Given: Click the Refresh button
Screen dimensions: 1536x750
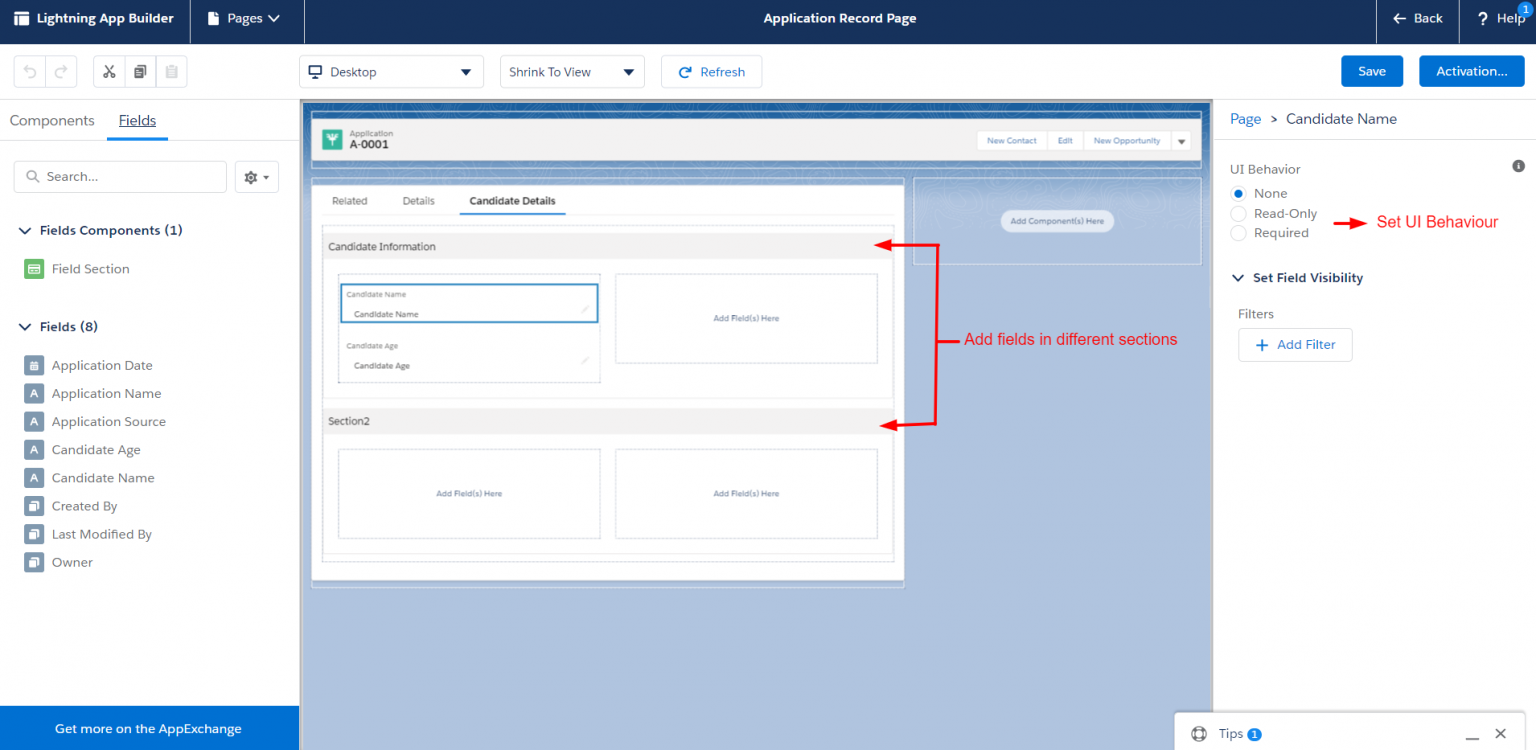Looking at the screenshot, I should point(711,72).
